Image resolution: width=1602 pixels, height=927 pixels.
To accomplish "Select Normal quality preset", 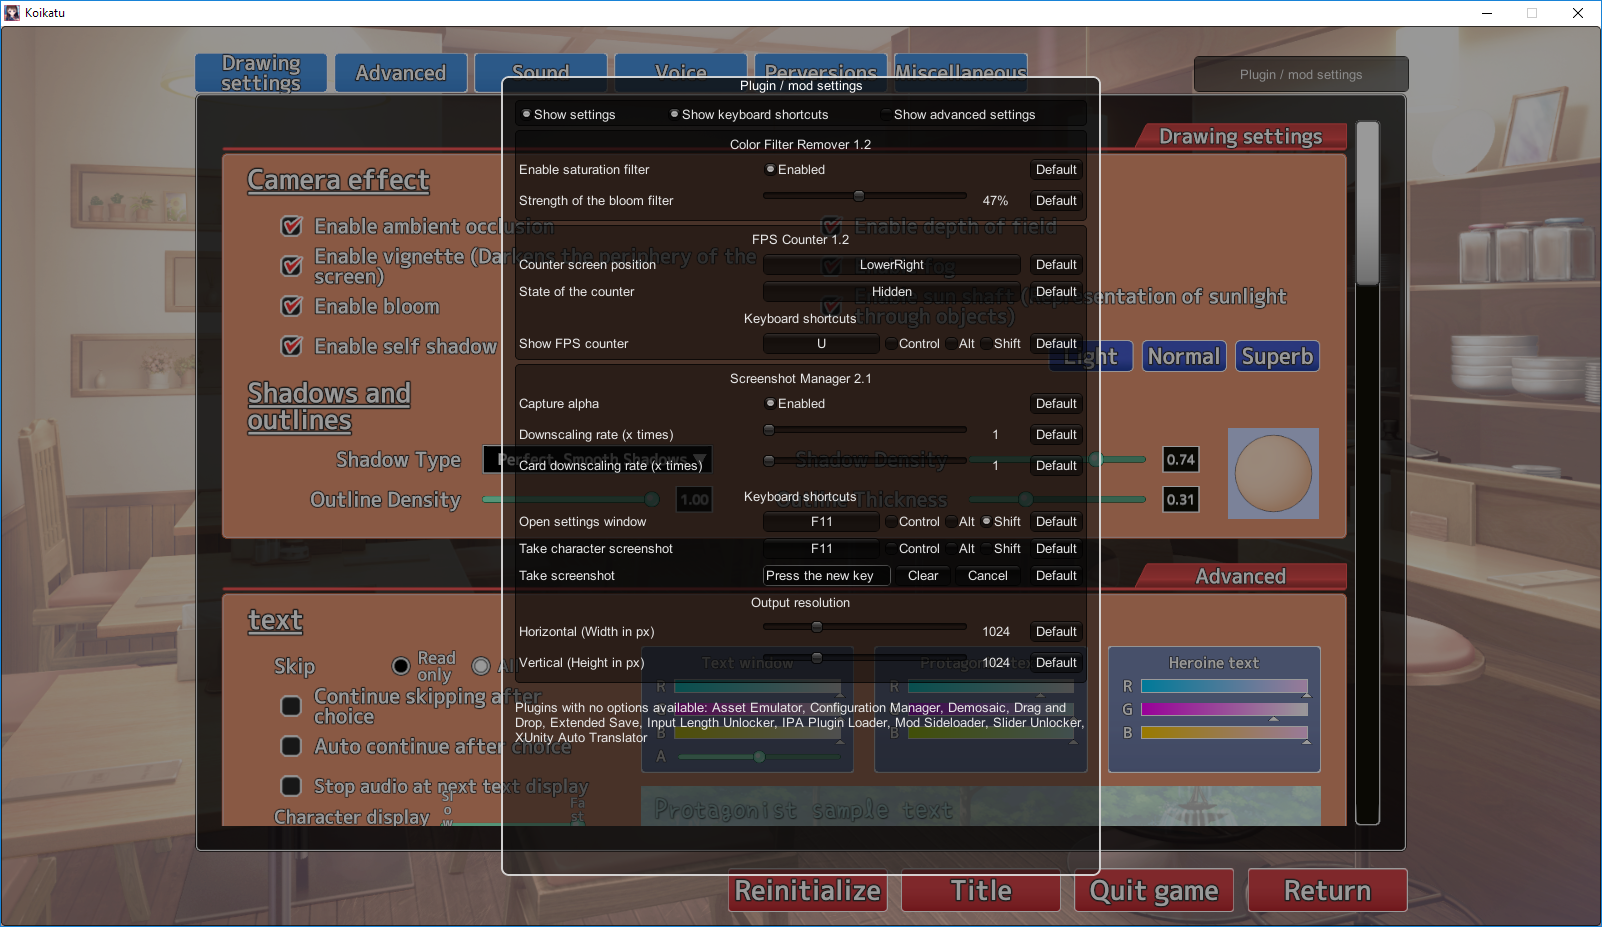I will pos(1184,357).
